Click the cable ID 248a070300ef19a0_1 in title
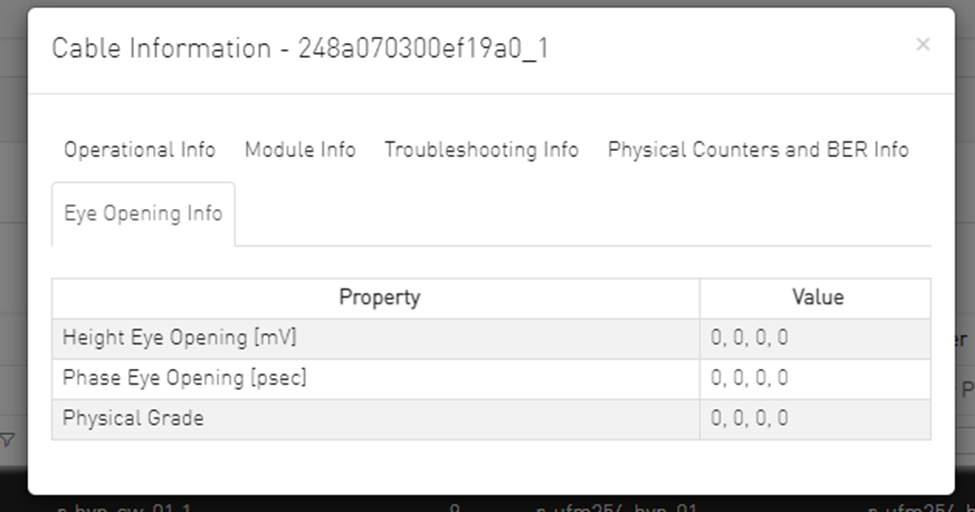 tap(423, 49)
